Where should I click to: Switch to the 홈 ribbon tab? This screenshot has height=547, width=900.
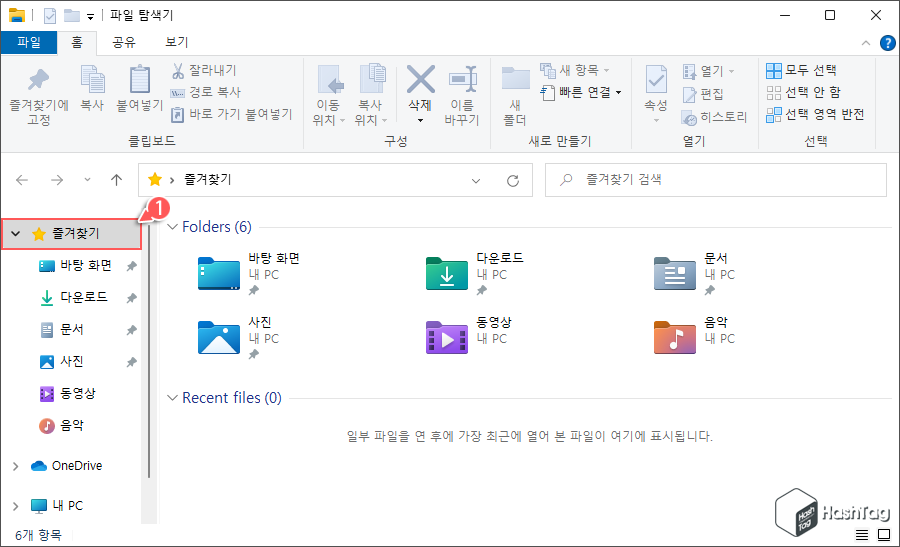coord(77,42)
